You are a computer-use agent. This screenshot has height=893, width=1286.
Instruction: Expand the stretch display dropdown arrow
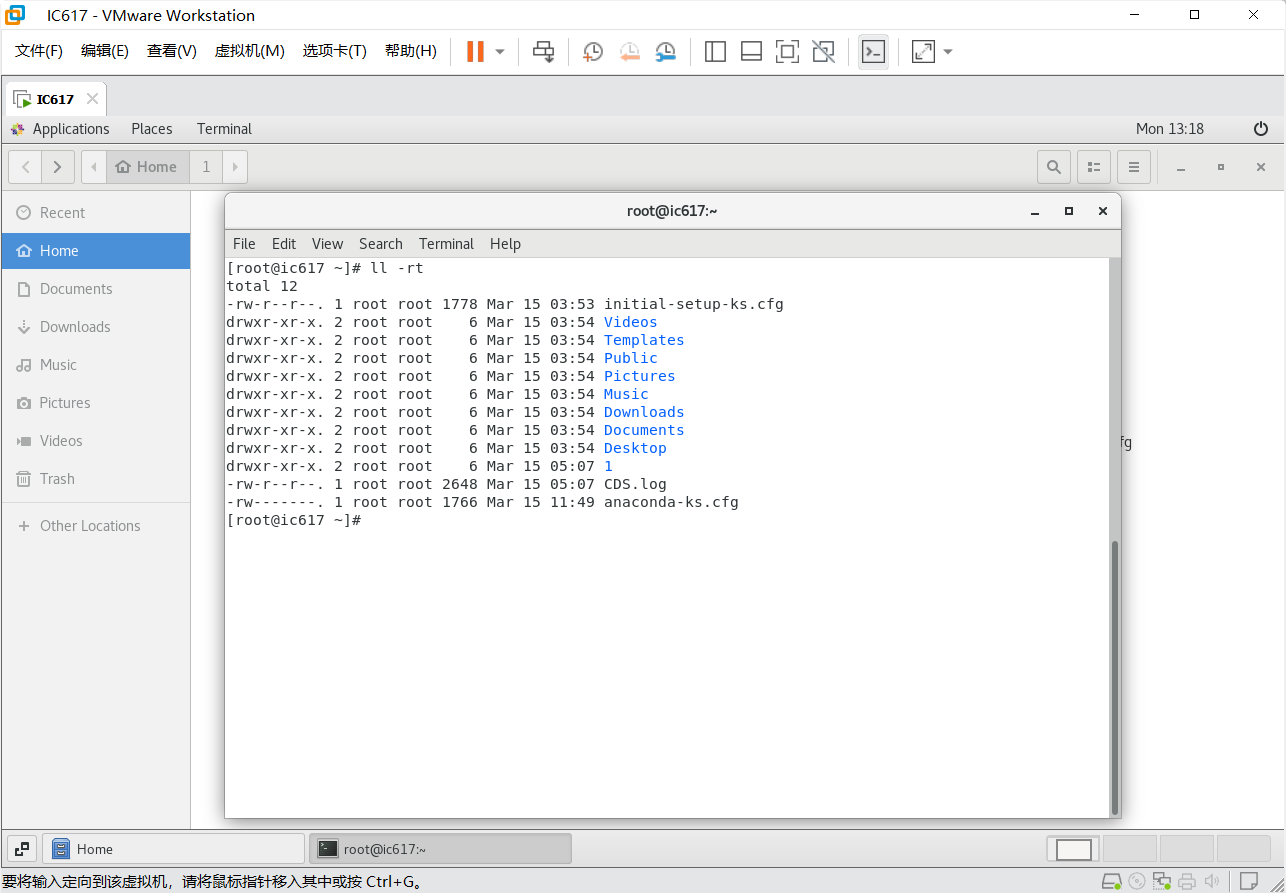pyautogui.click(x=948, y=52)
